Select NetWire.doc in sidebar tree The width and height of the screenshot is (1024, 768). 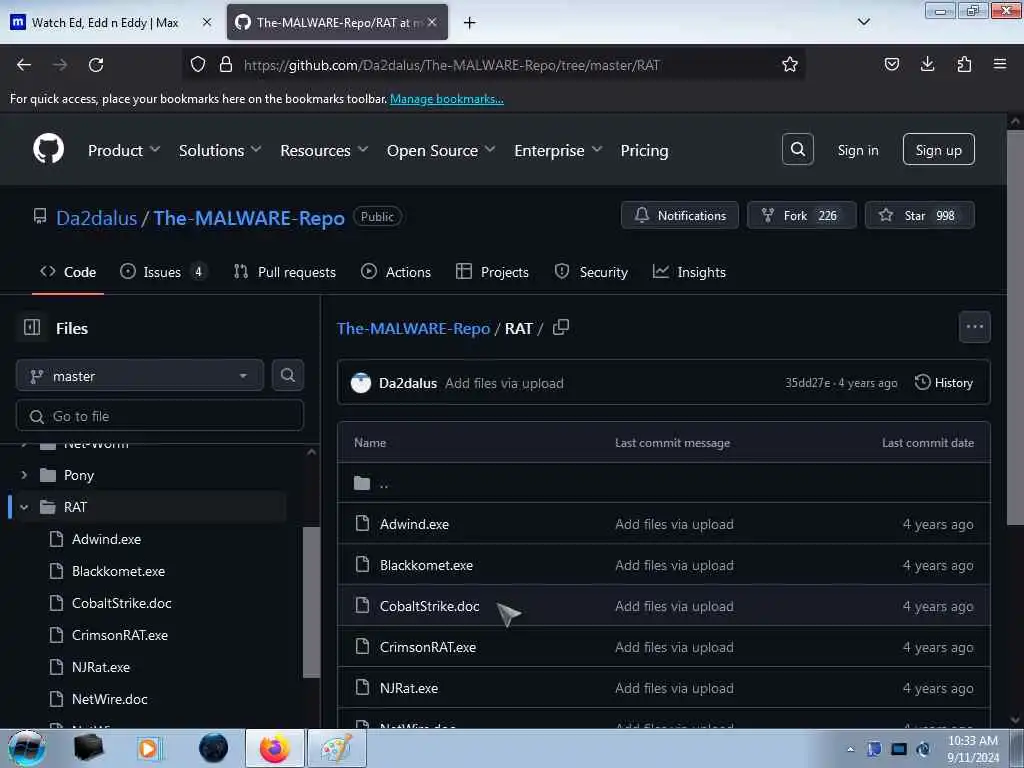click(110, 699)
